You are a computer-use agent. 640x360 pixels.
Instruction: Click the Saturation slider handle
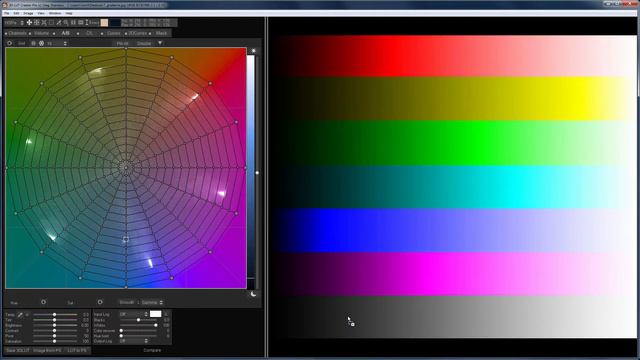coord(54,341)
